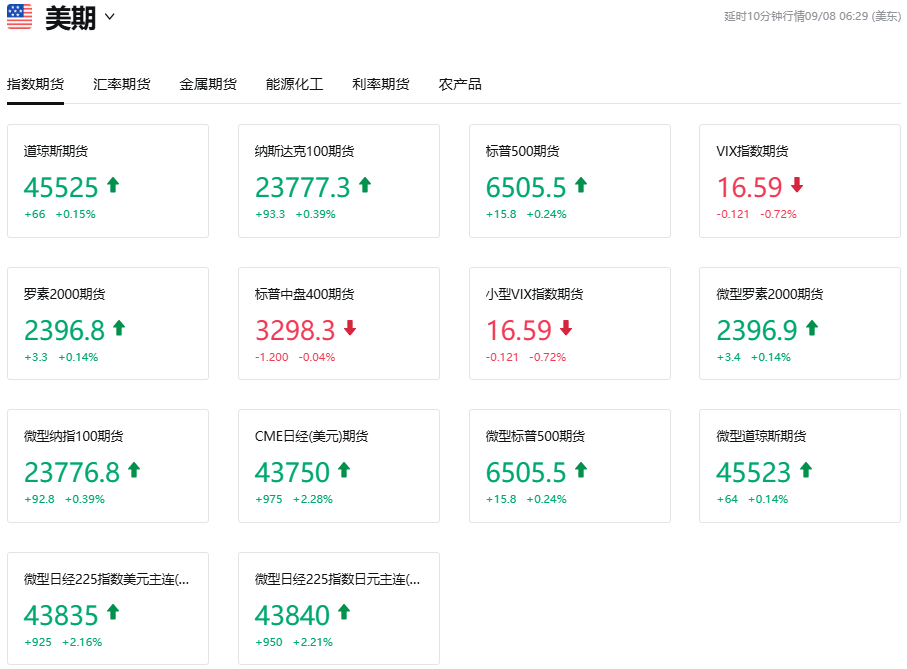The height and width of the screenshot is (669, 907).
Task: Click the change value +93.3
Action: 270,215
